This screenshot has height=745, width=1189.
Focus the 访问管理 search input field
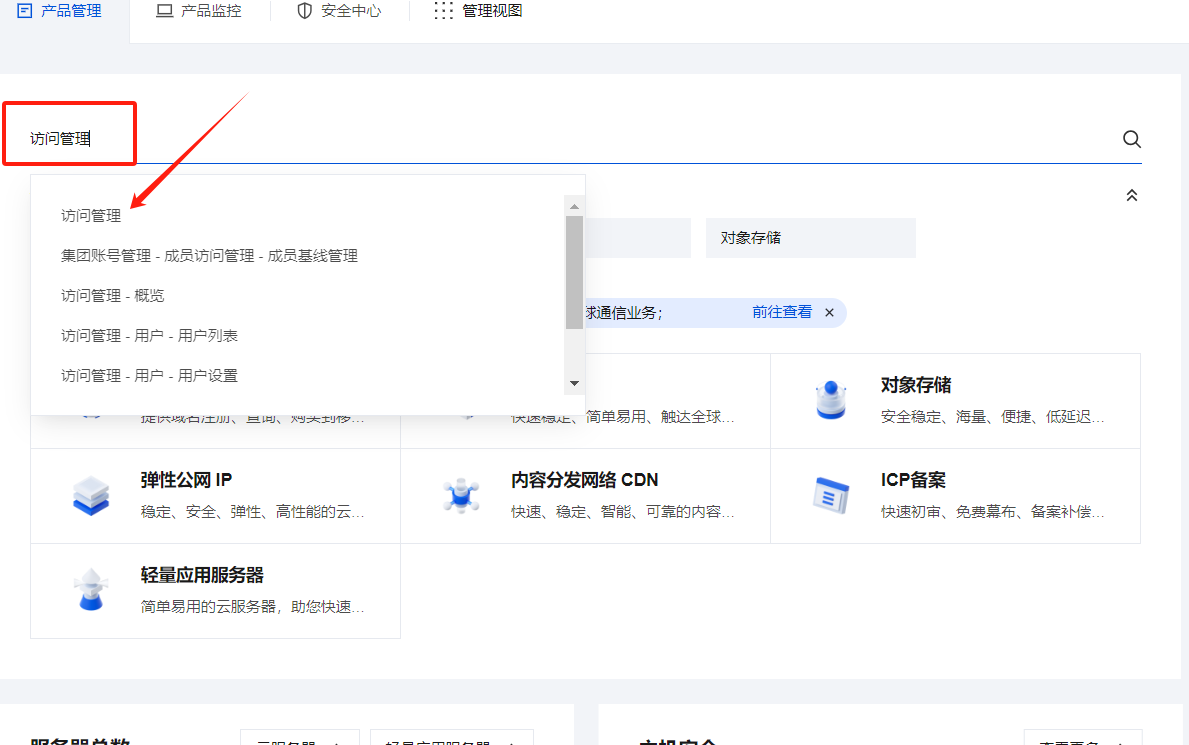[x=573, y=139]
